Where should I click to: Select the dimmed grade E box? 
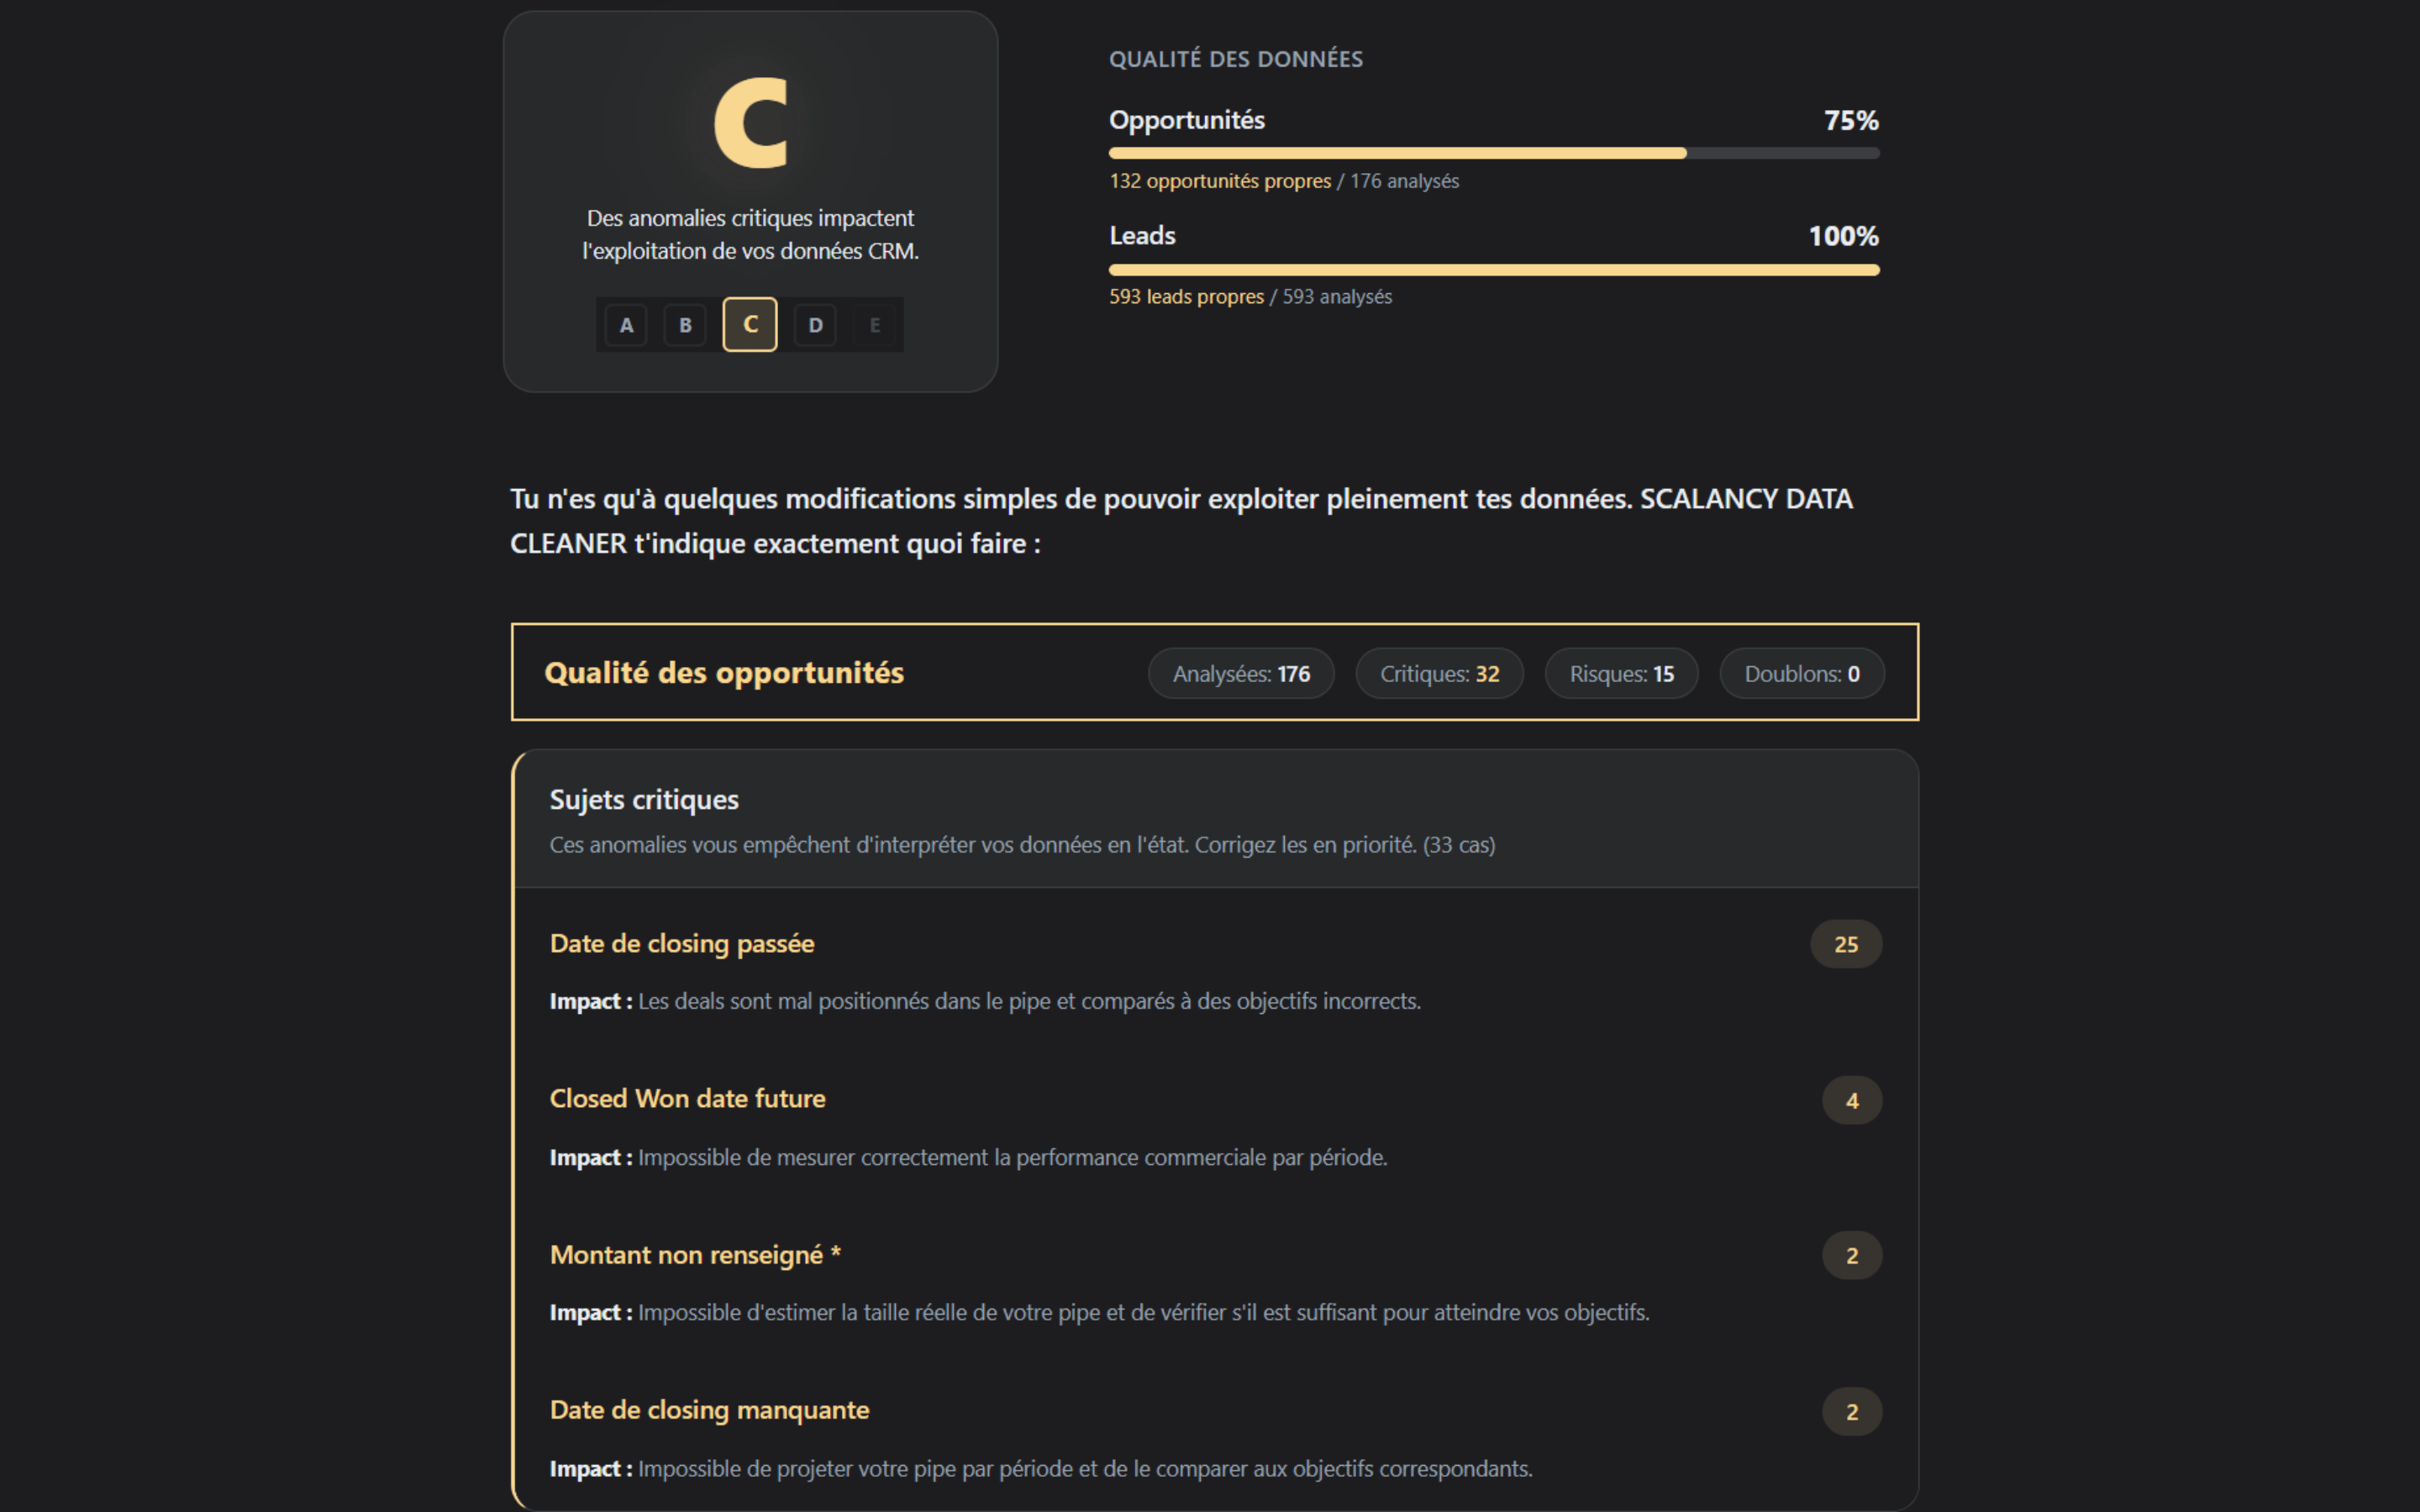click(x=875, y=325)
